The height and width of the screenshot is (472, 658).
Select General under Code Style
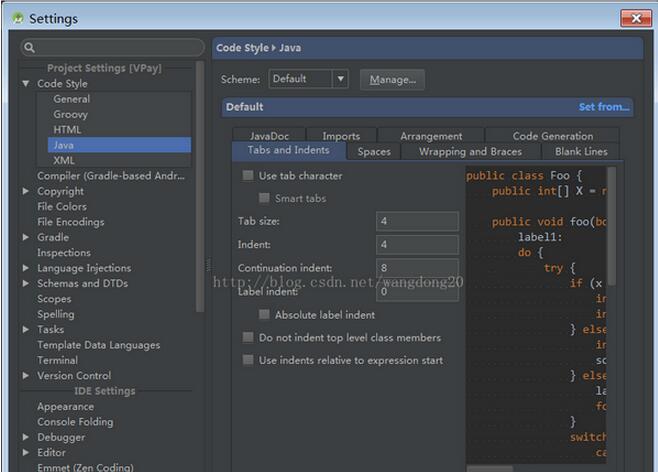click(71, 99)
